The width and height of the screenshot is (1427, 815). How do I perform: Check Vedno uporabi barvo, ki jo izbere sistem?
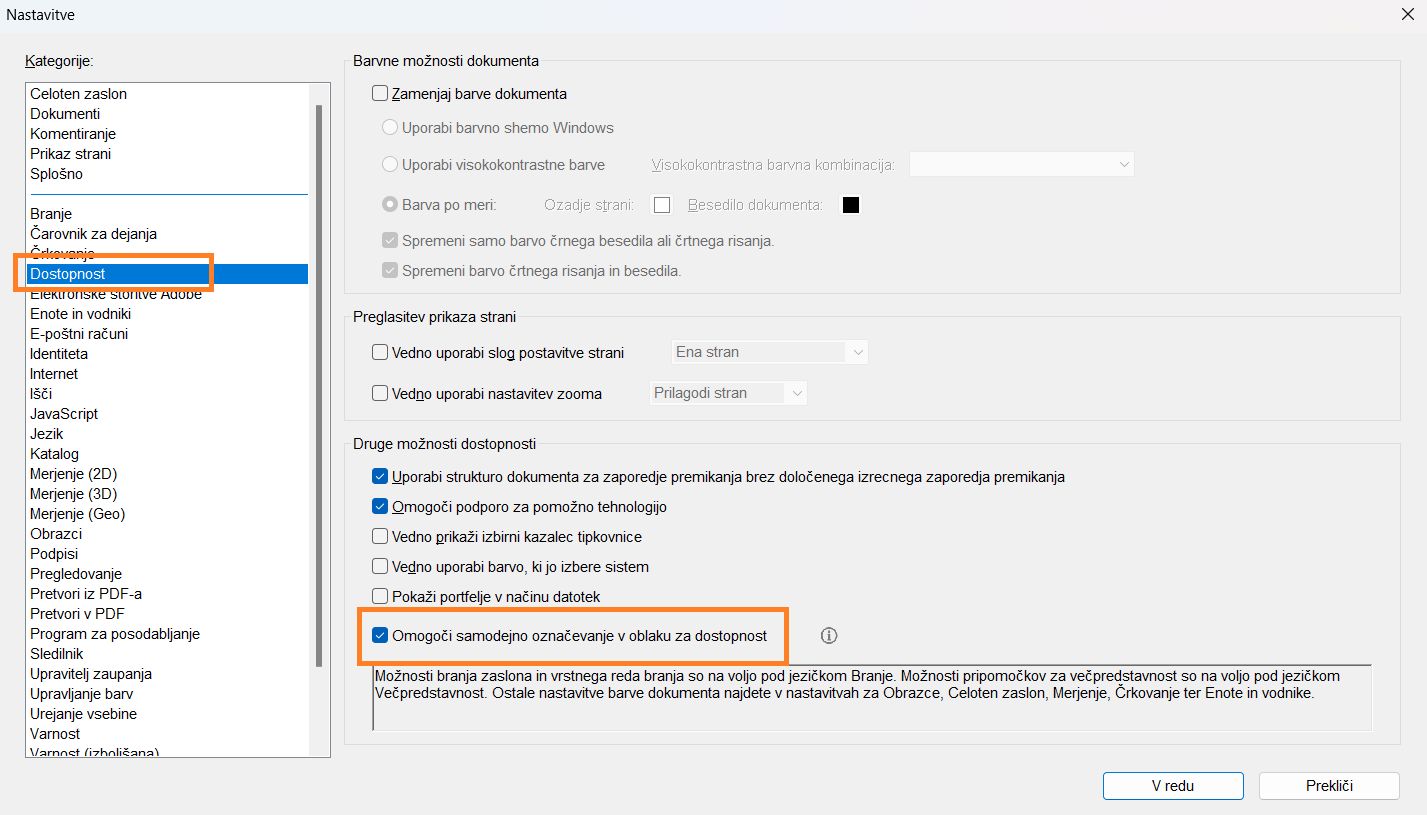380,567
